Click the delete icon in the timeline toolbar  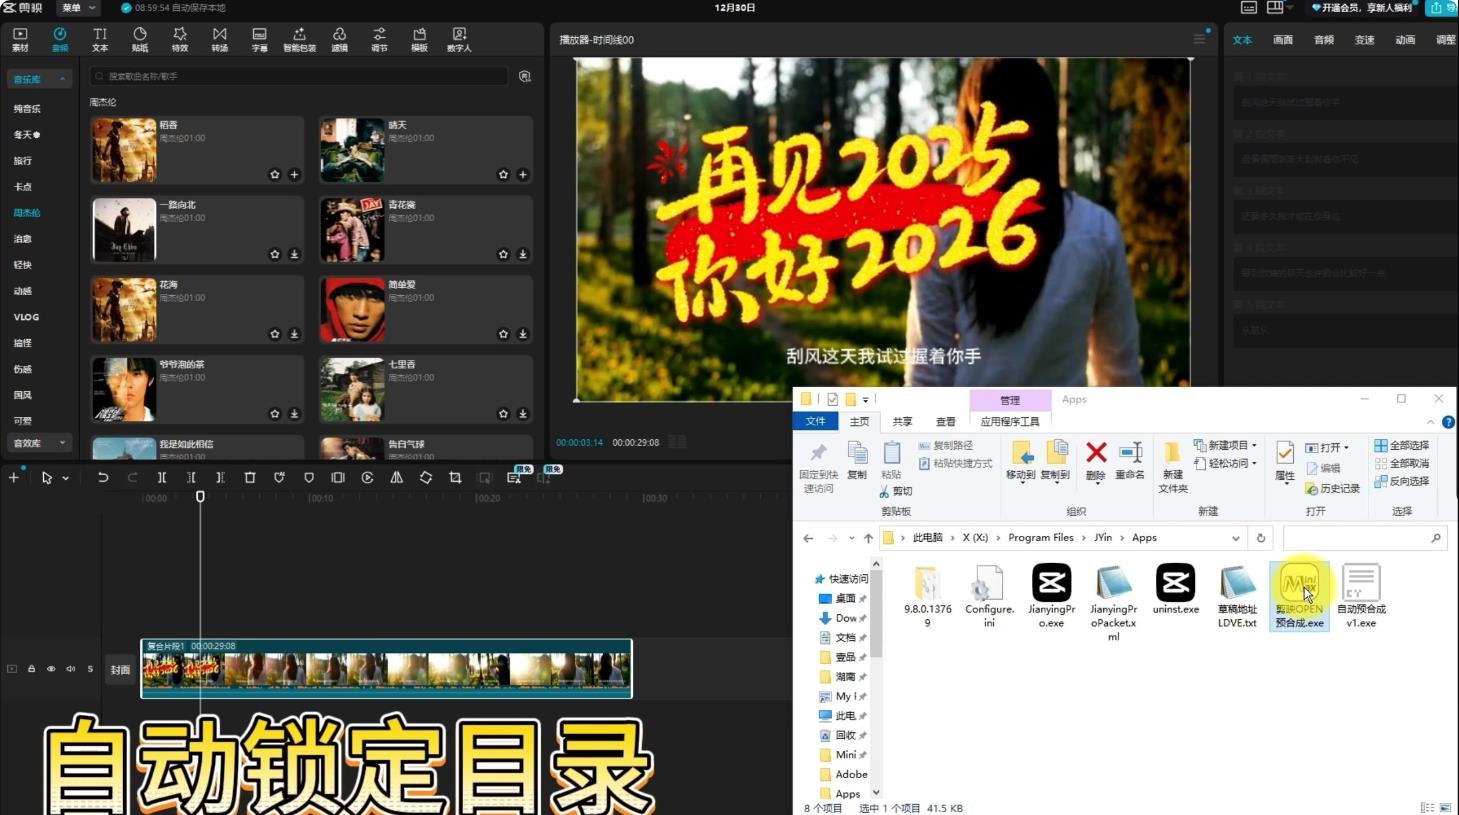pos(250,478)
